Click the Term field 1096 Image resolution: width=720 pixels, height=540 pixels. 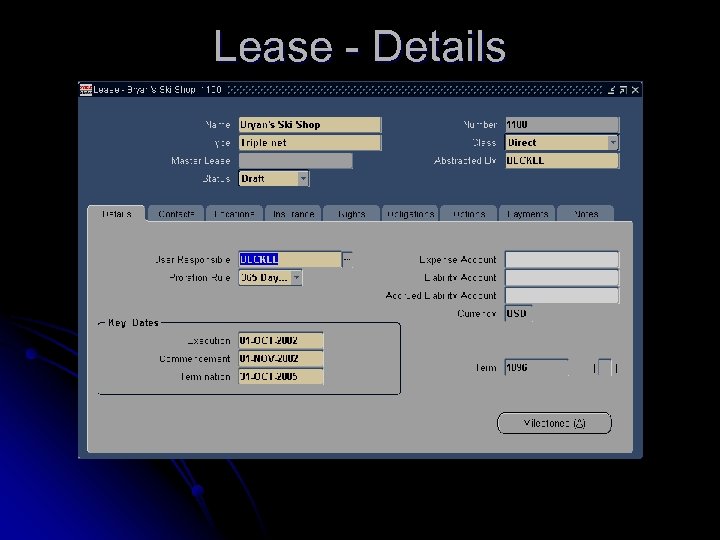[x=536, y=367]
